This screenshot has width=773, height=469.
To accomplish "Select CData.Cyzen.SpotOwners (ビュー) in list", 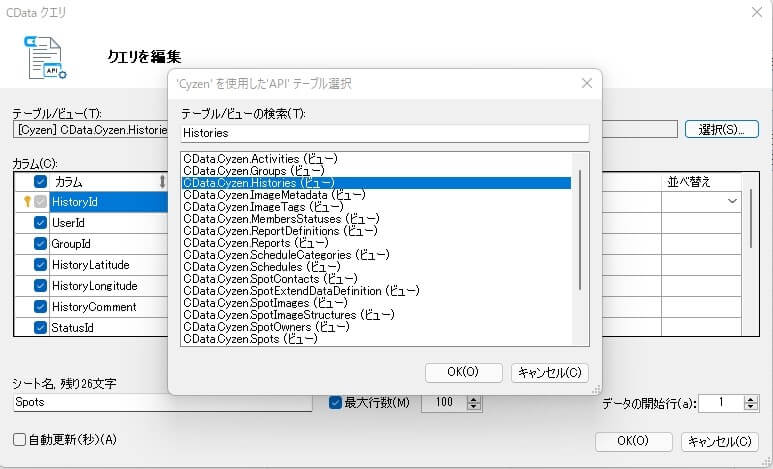I will tap(376, 326).
